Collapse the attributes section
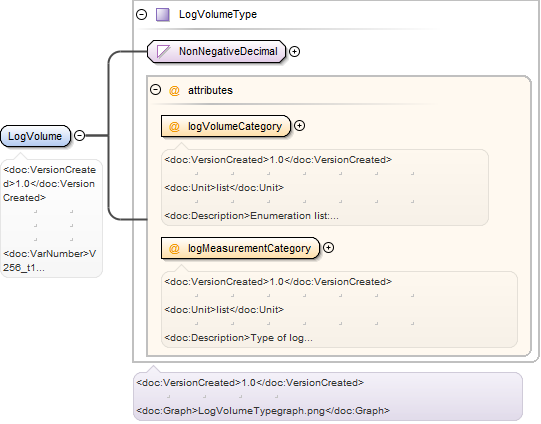The image size is (541, 424). click(156, 90)
